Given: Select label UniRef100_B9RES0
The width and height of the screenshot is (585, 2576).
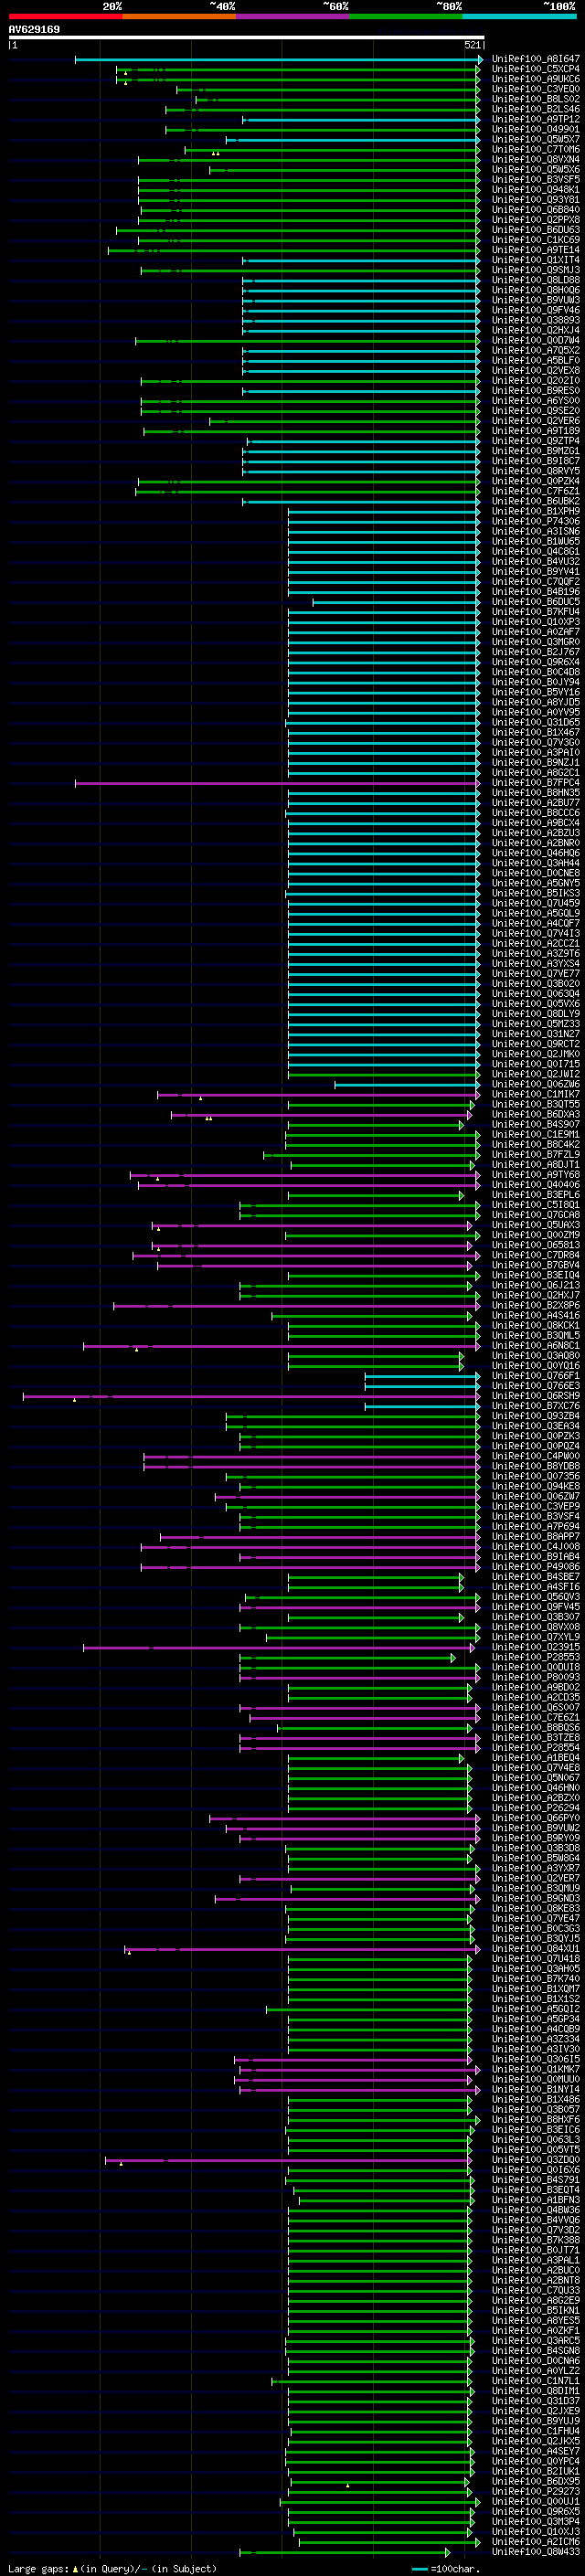Looking at the screenshot, I should [535, 390].
